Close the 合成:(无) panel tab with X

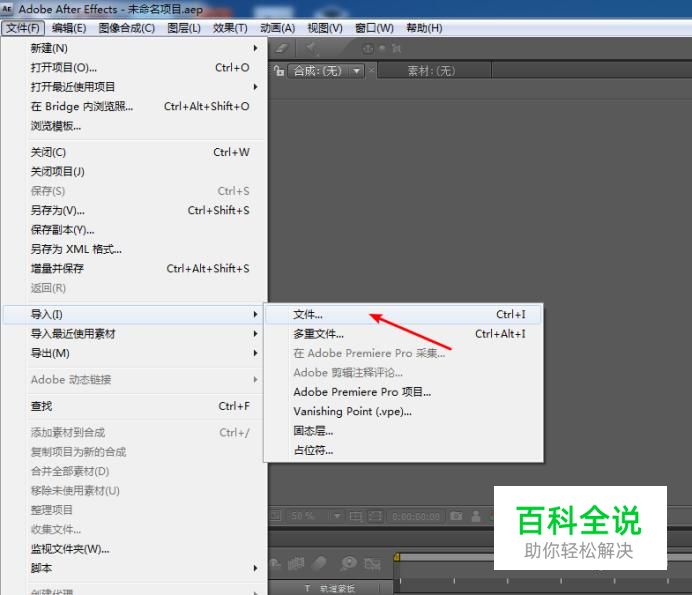tap(372, 70)
